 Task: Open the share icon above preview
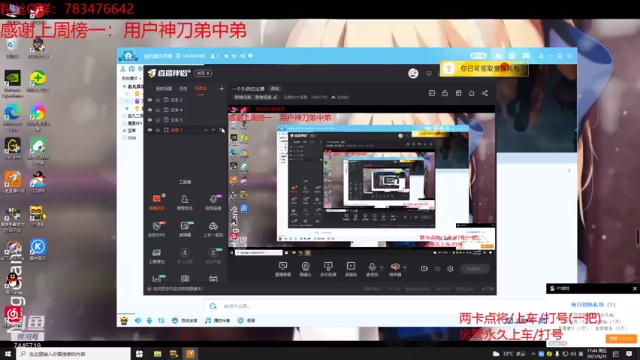(x=485, y=93)
